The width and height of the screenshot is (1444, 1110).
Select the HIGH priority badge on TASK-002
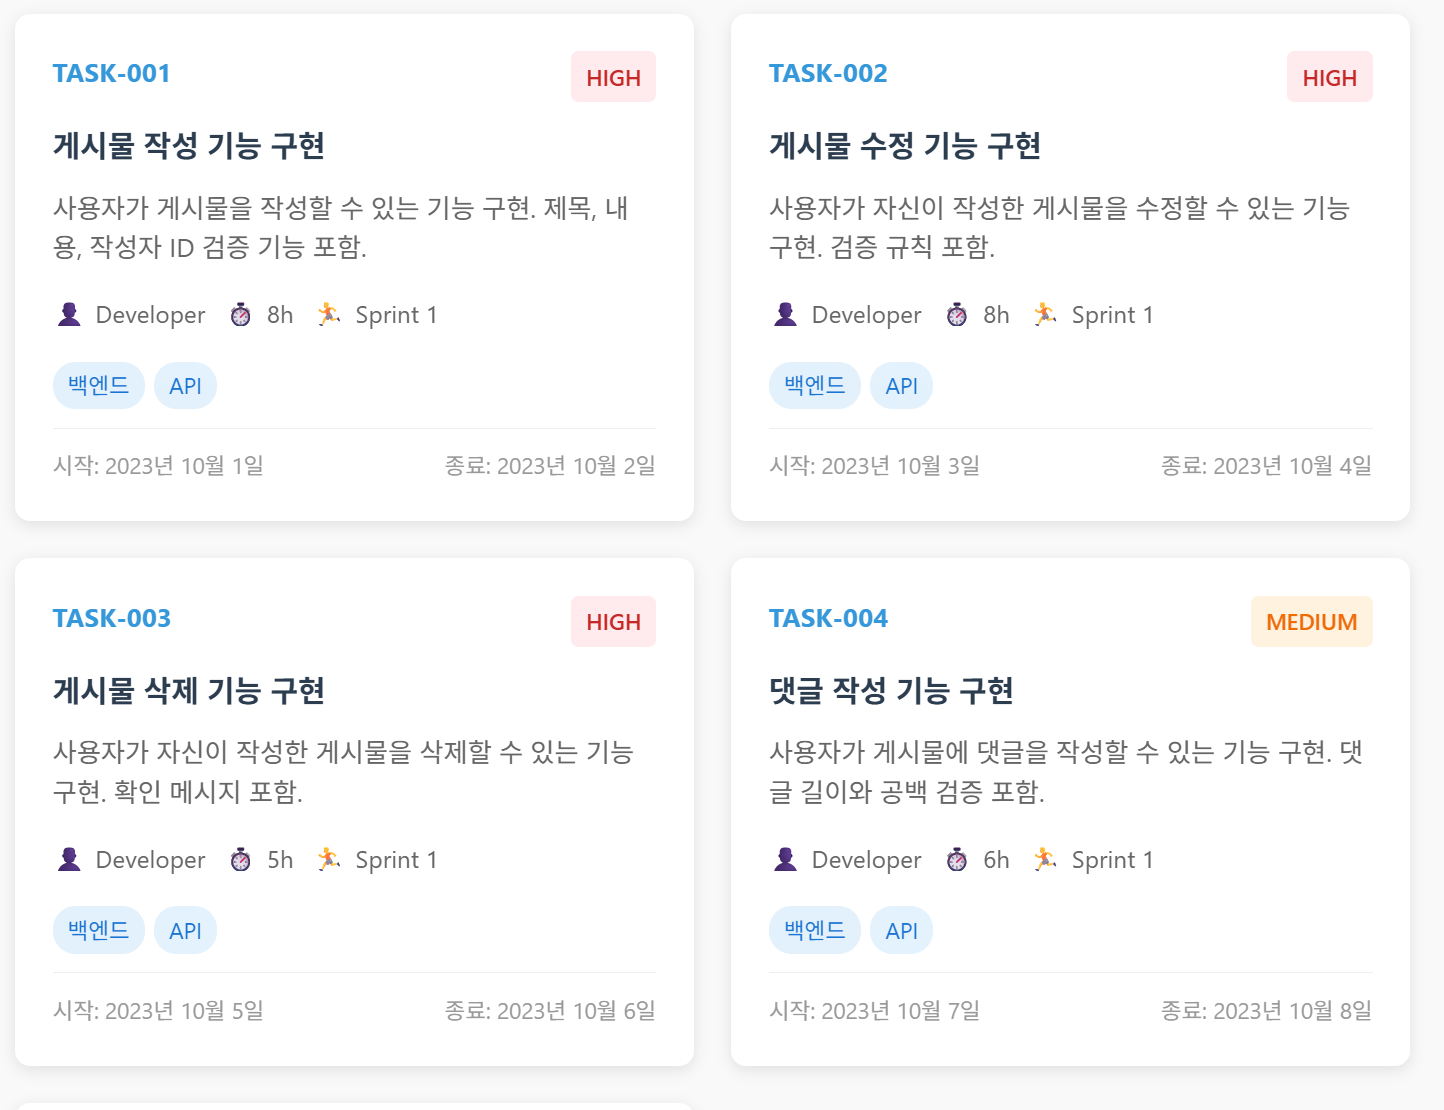point(1329,77)
